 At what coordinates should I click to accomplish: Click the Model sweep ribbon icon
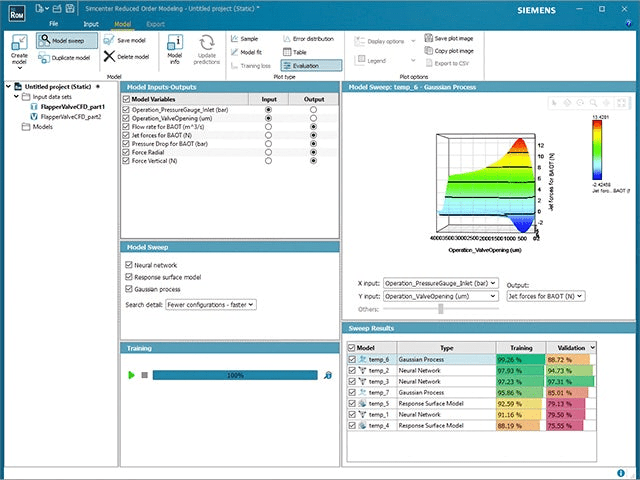(x=60, y=41)
